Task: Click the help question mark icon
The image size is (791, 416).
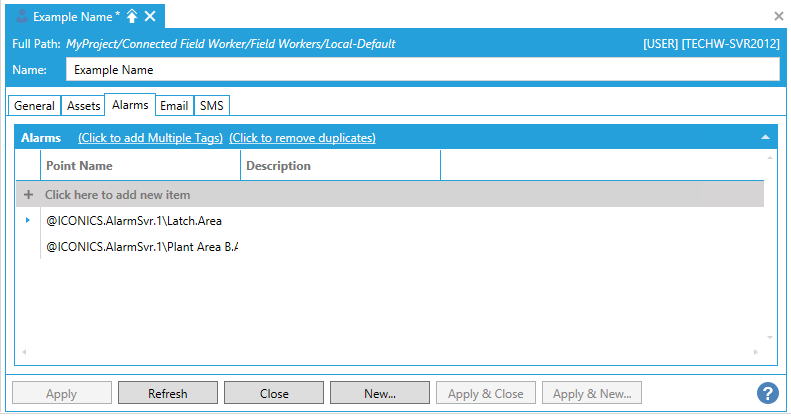Action: (768, 393)
